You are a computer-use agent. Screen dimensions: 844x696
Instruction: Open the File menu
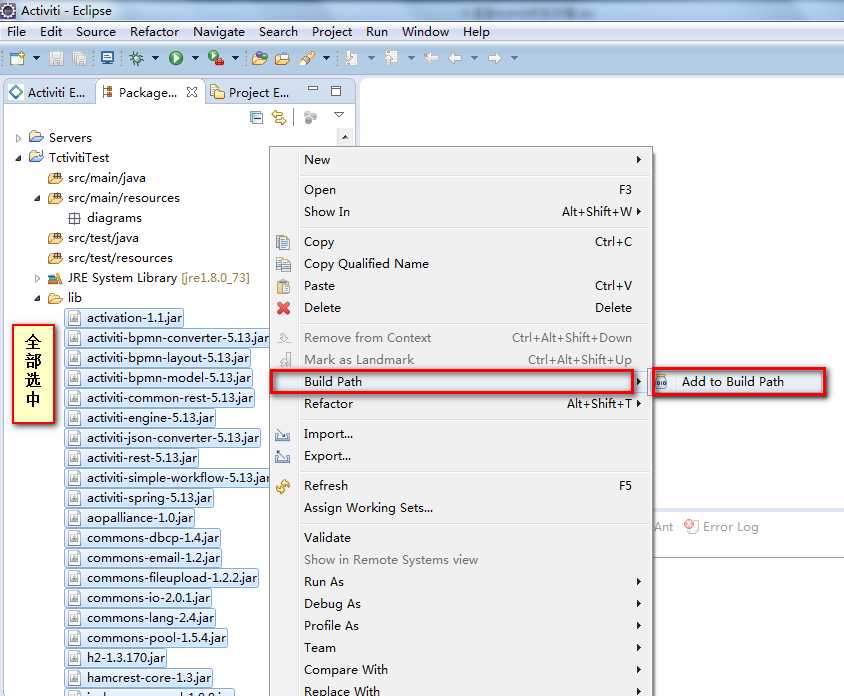click(x=16, y=32)
